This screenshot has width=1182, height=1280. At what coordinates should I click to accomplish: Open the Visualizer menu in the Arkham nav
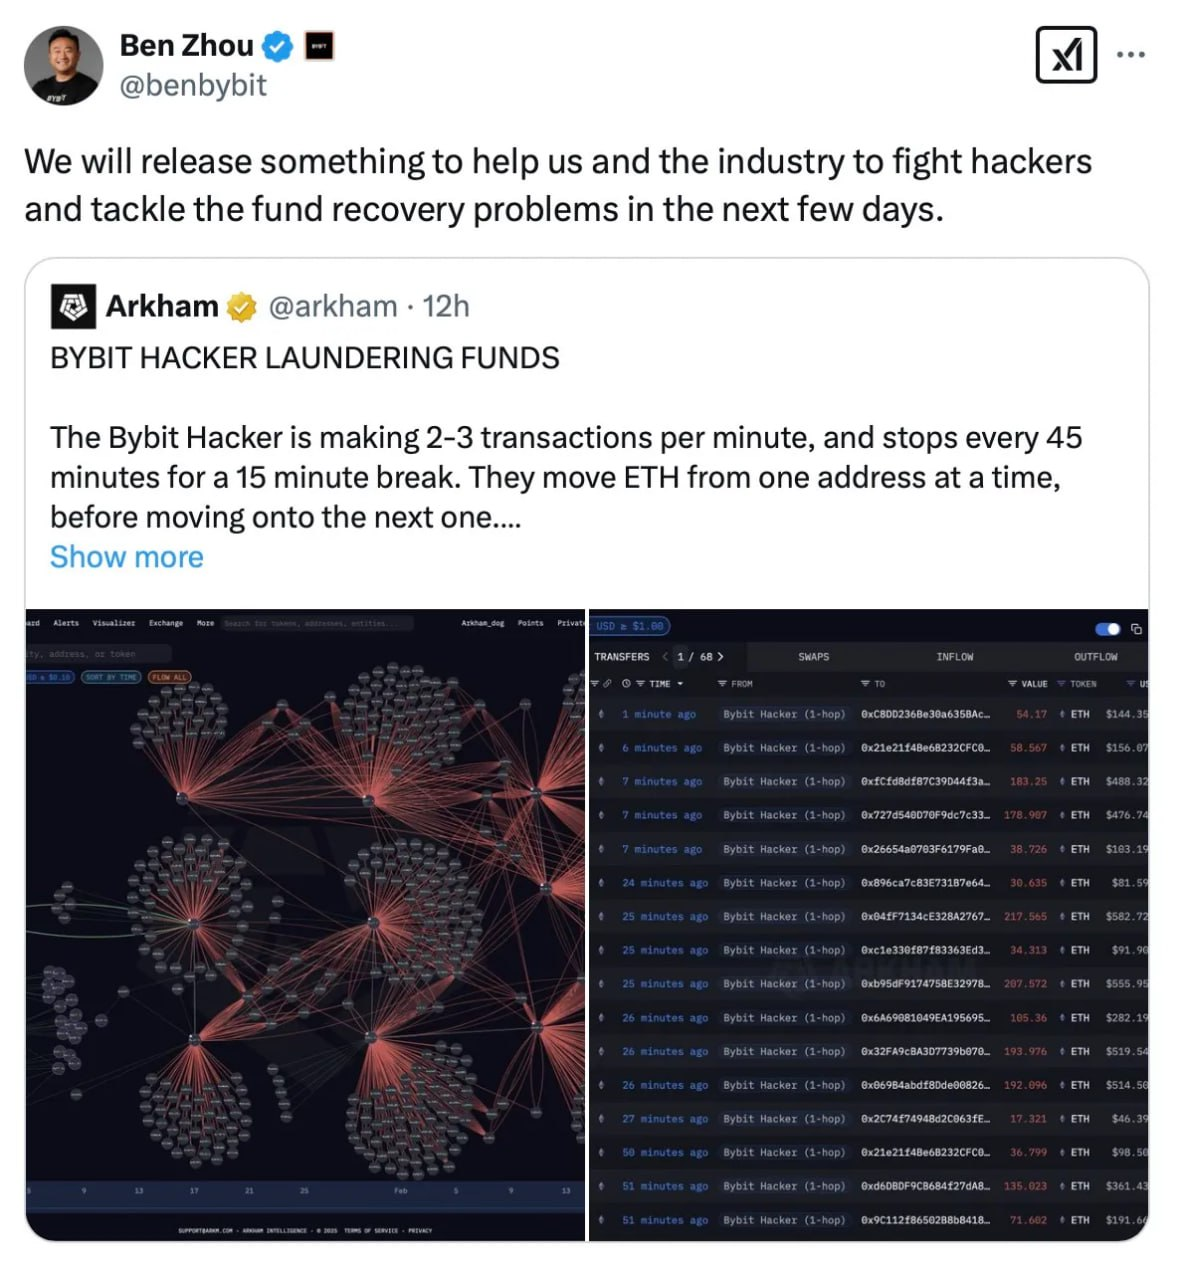pyautogui.click(x=114, y=624)
